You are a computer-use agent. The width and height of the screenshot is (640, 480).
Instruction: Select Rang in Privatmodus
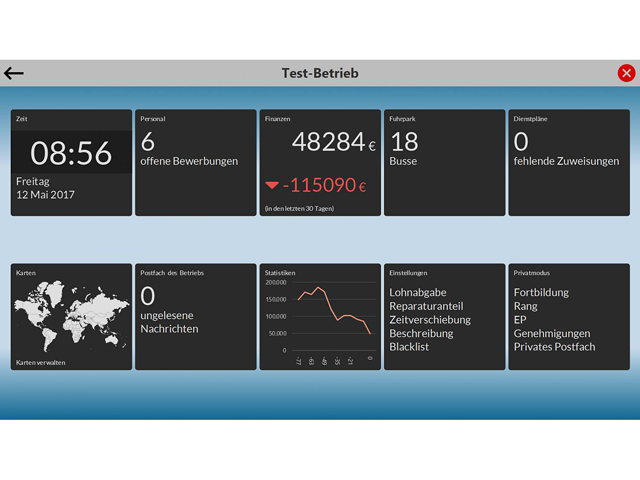tap(525, 306)
